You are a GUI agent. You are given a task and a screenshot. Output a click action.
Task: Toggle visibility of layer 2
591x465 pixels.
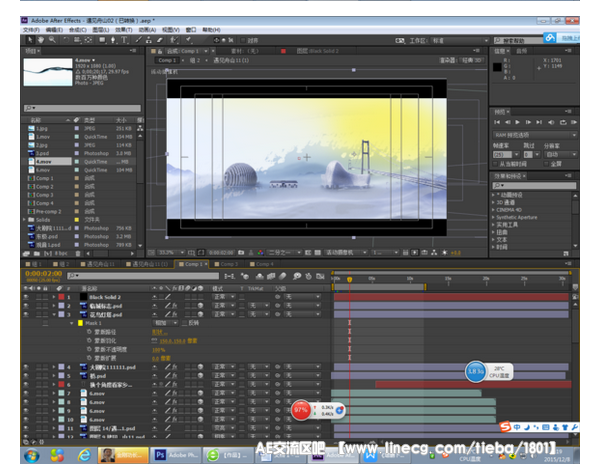(x=26, y=306)
